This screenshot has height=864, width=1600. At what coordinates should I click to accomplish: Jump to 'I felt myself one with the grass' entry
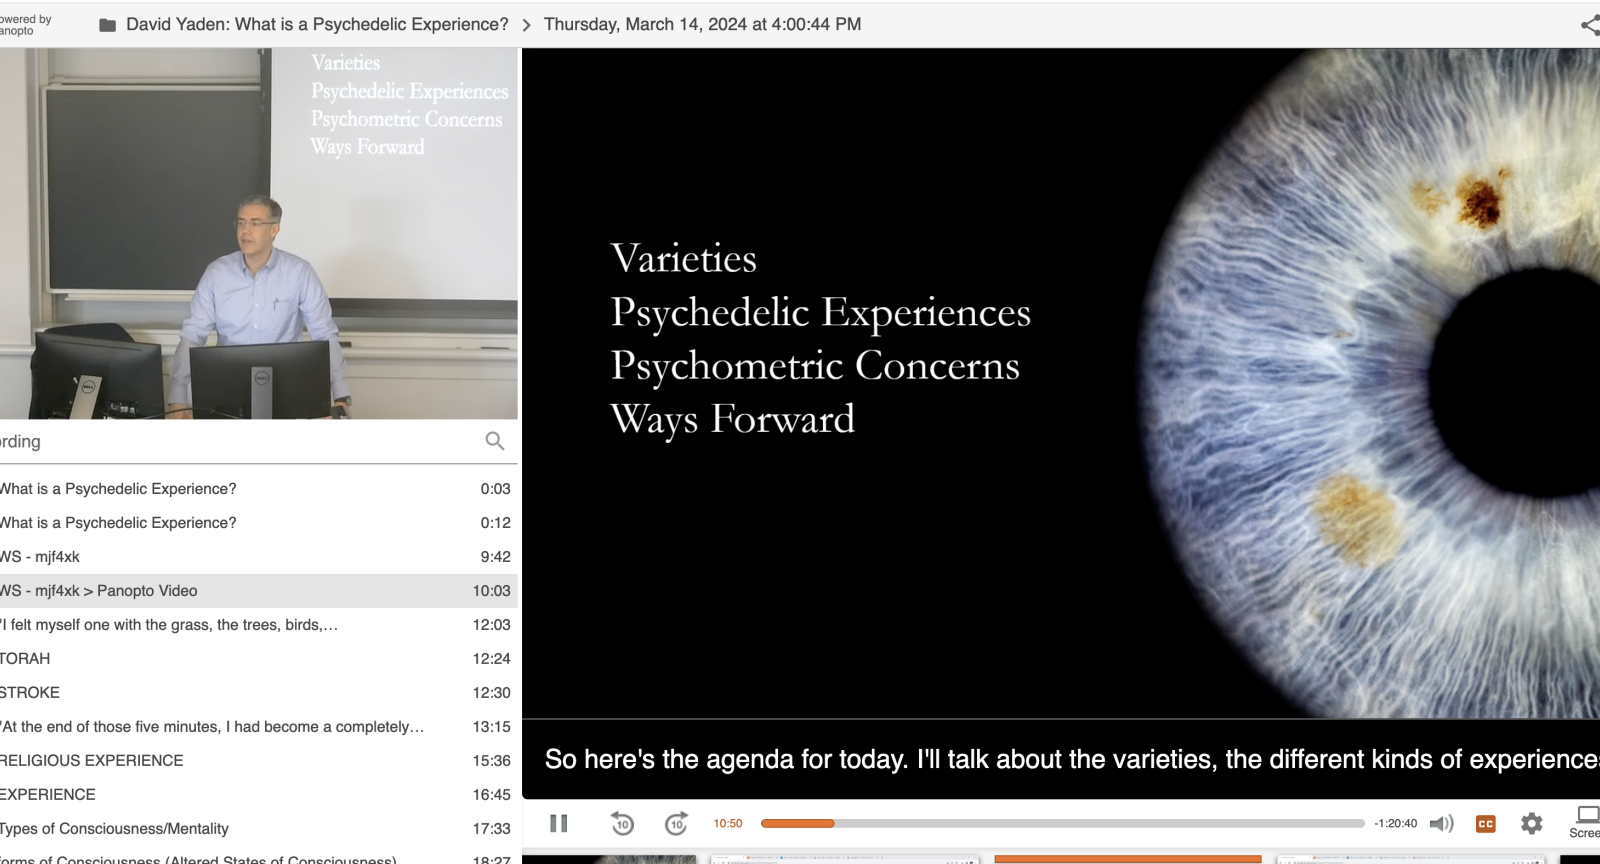click(259, 625)
